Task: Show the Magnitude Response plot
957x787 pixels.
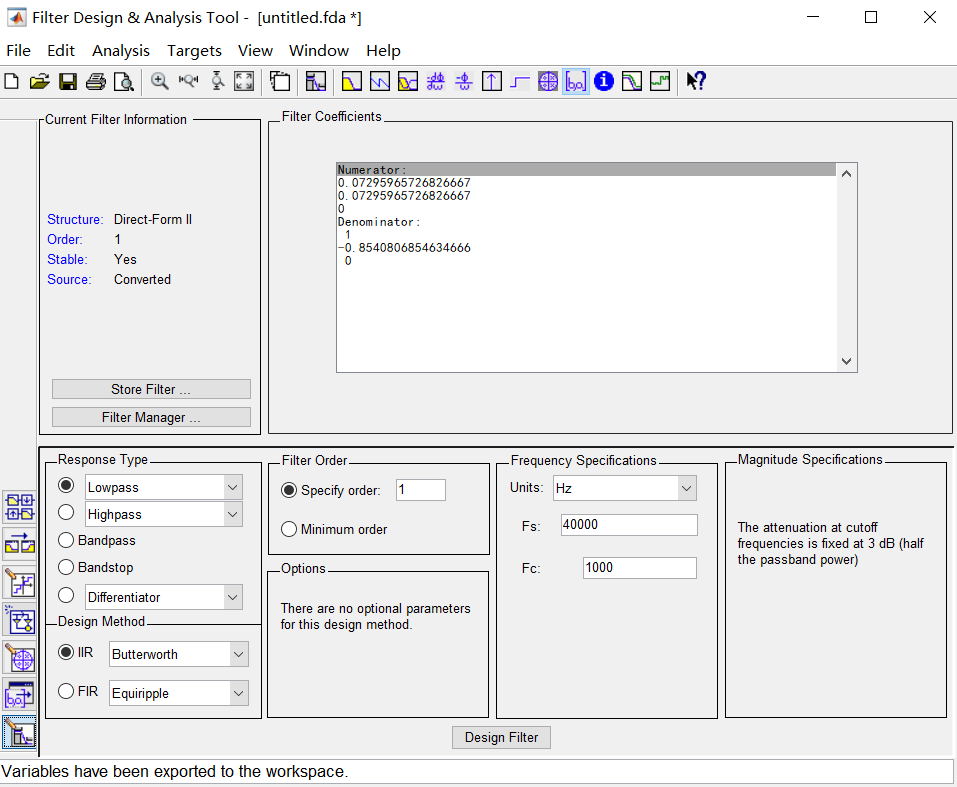Action: tap(352, 81)
